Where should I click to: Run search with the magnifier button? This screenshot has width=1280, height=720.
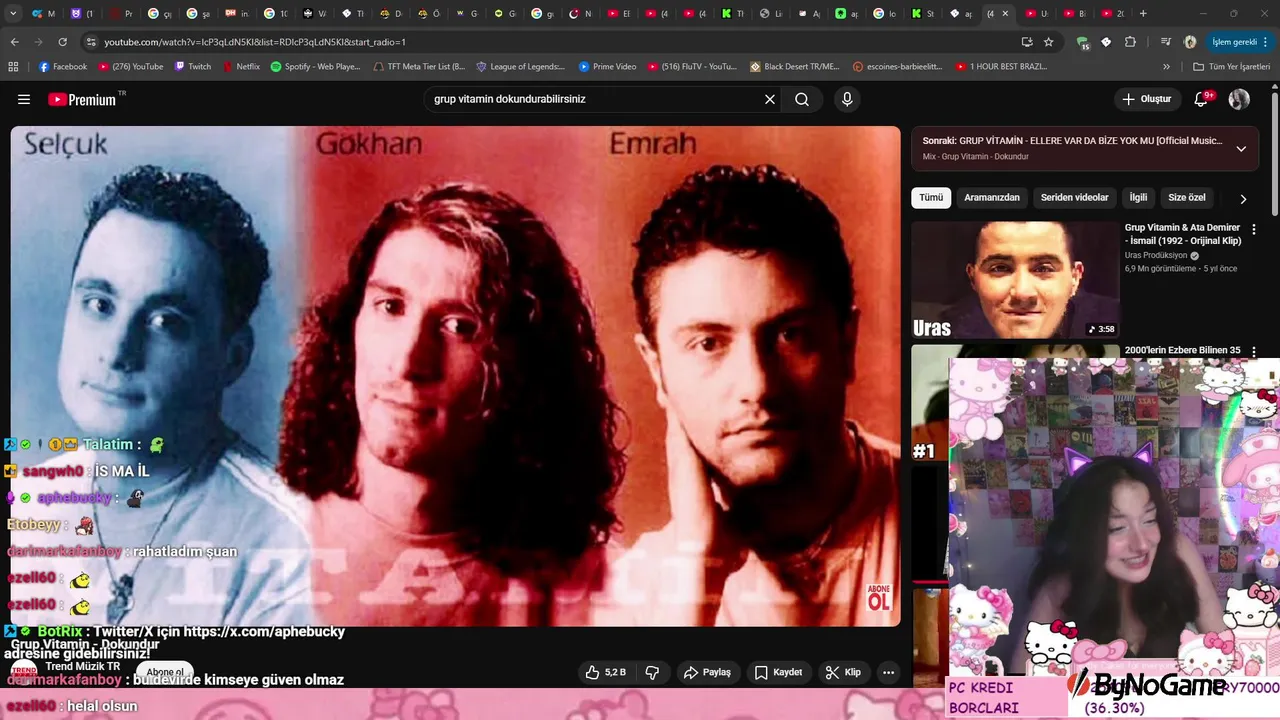point(802,99)
